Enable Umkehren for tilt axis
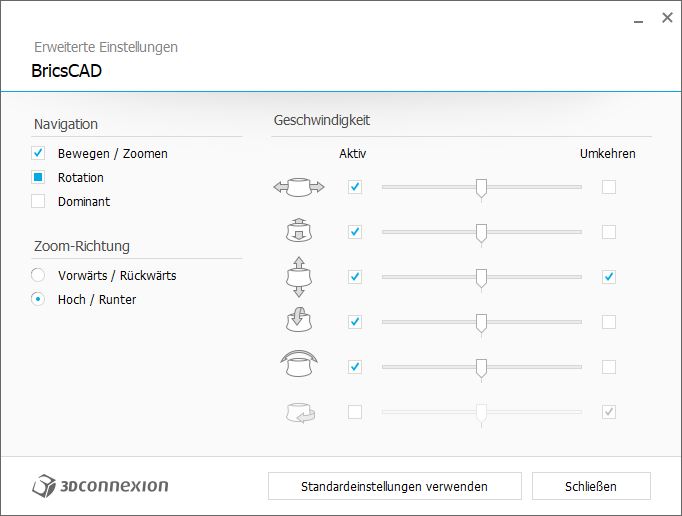This screenshot has height=516, width=682. click(609, 322)
